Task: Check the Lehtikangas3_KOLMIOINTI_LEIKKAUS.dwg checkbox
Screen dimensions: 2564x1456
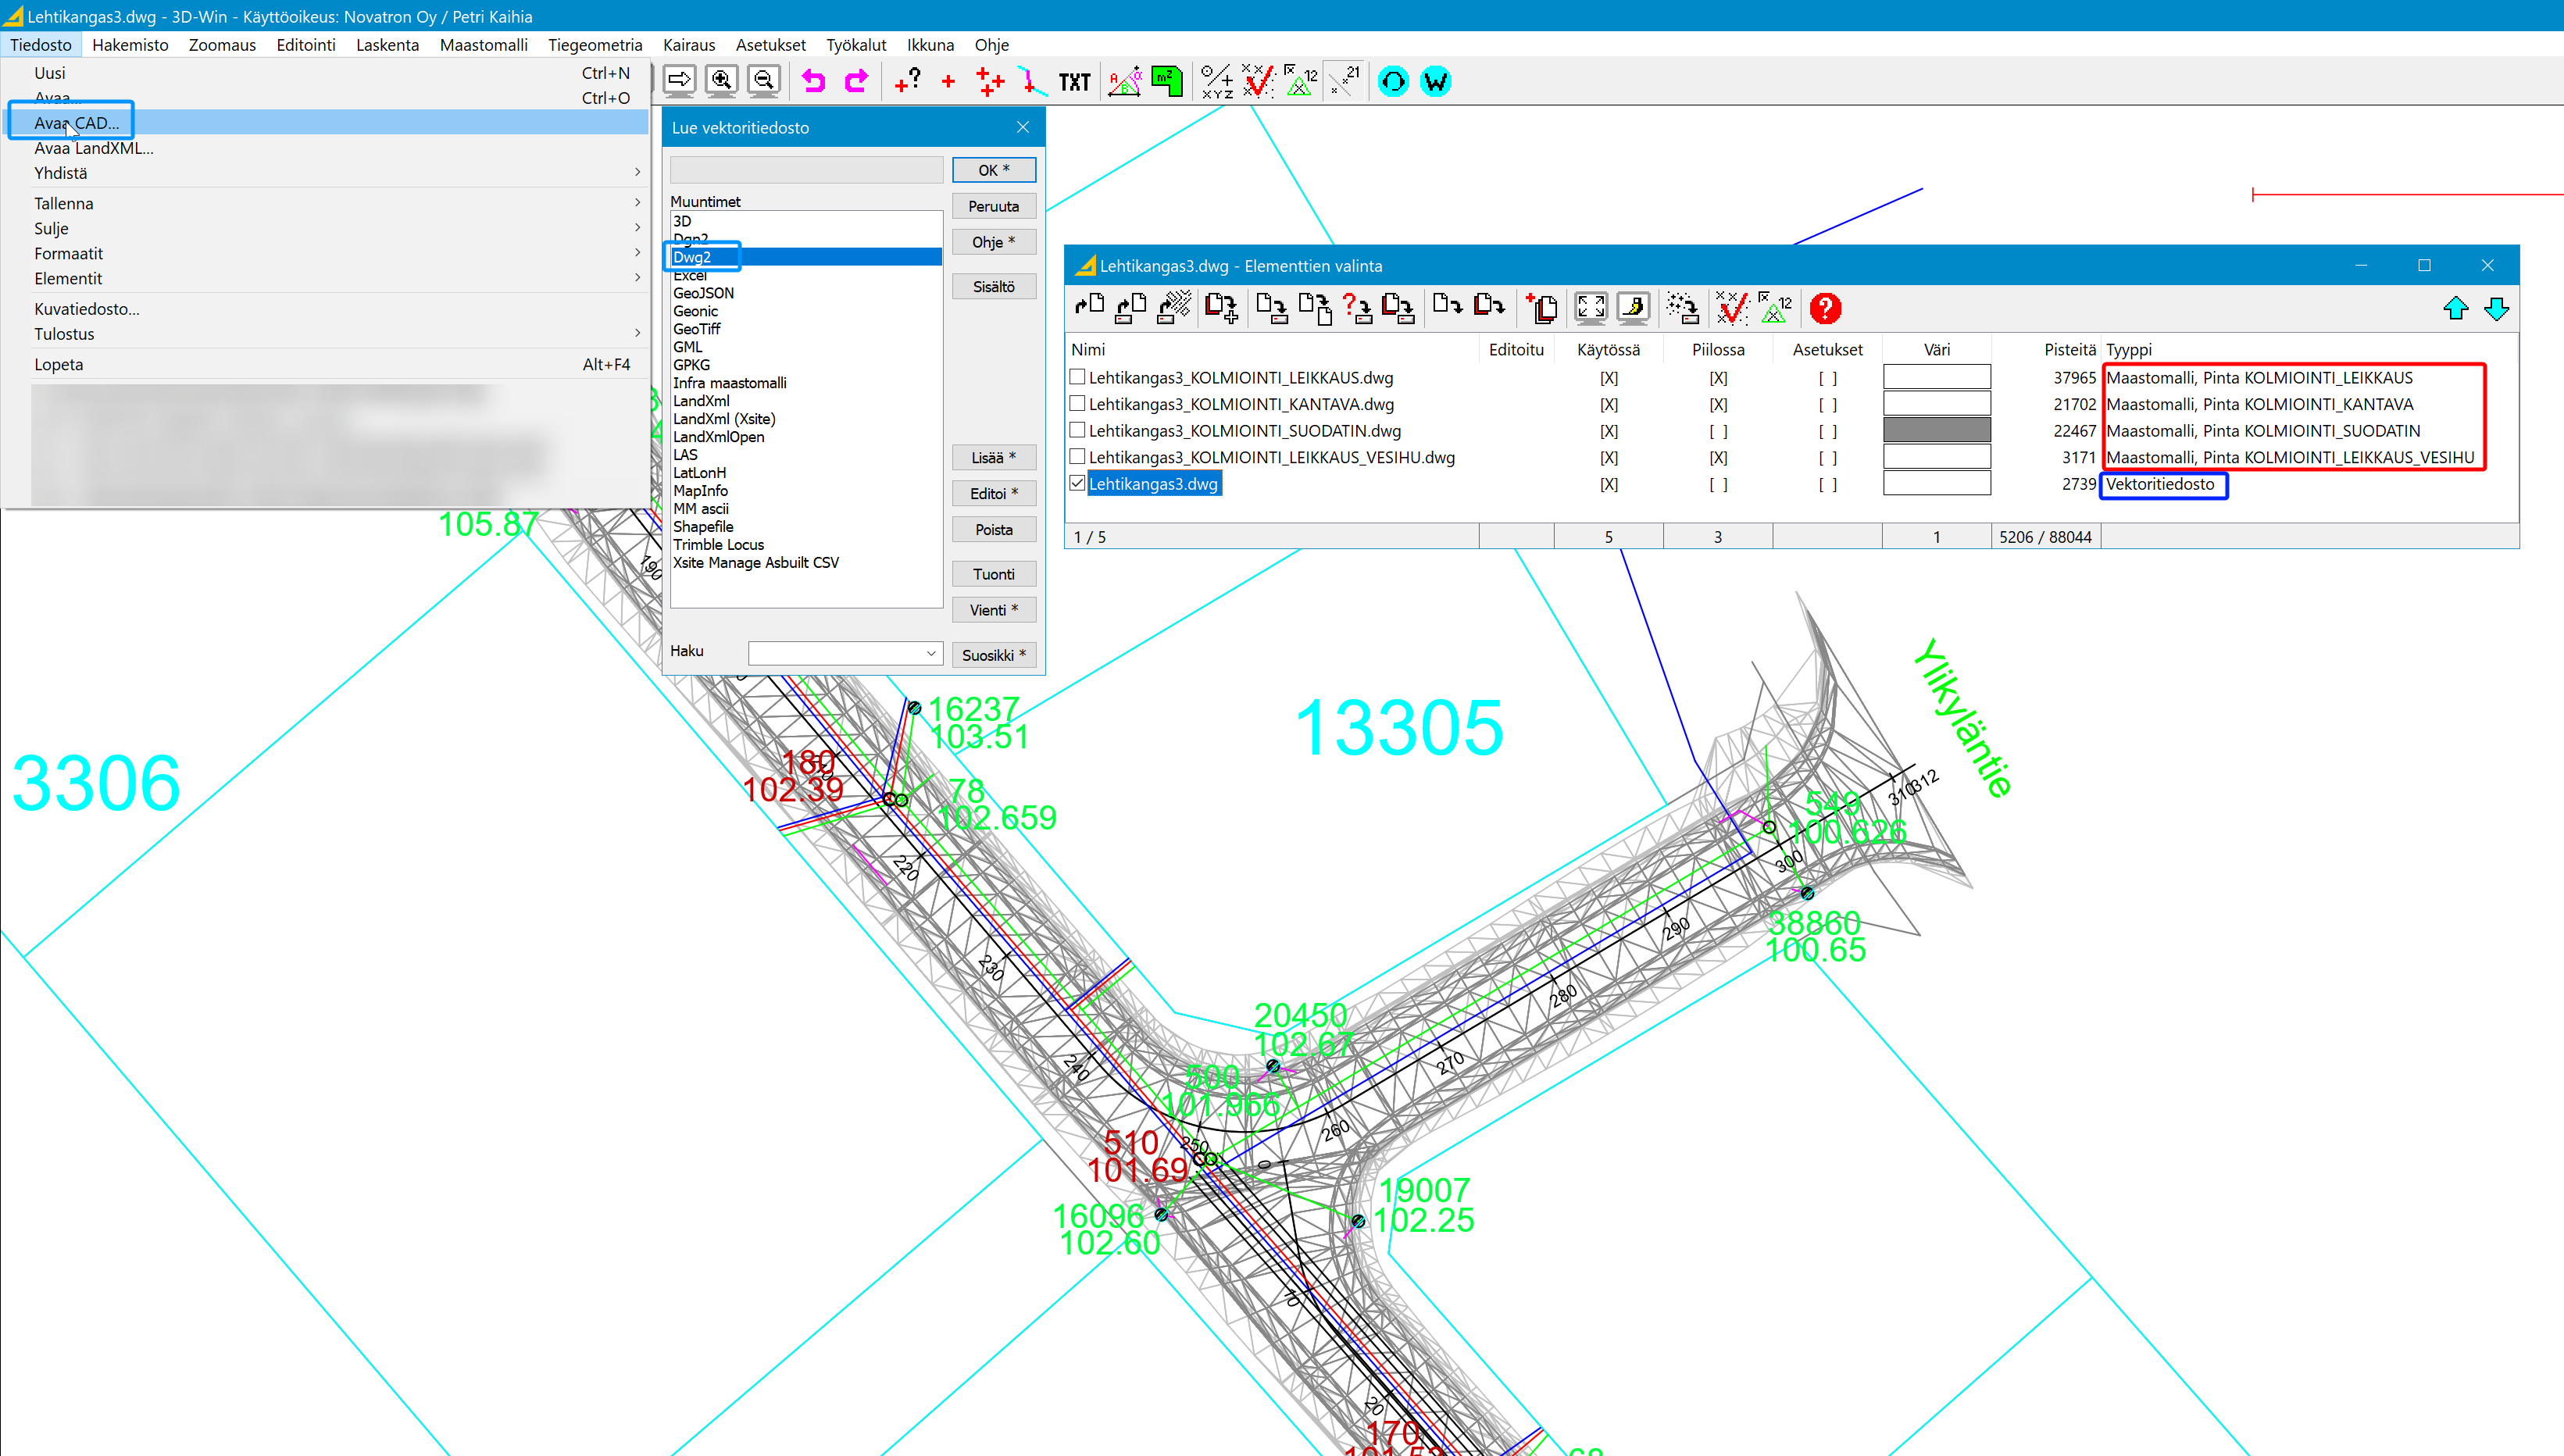Action: 1077,377
